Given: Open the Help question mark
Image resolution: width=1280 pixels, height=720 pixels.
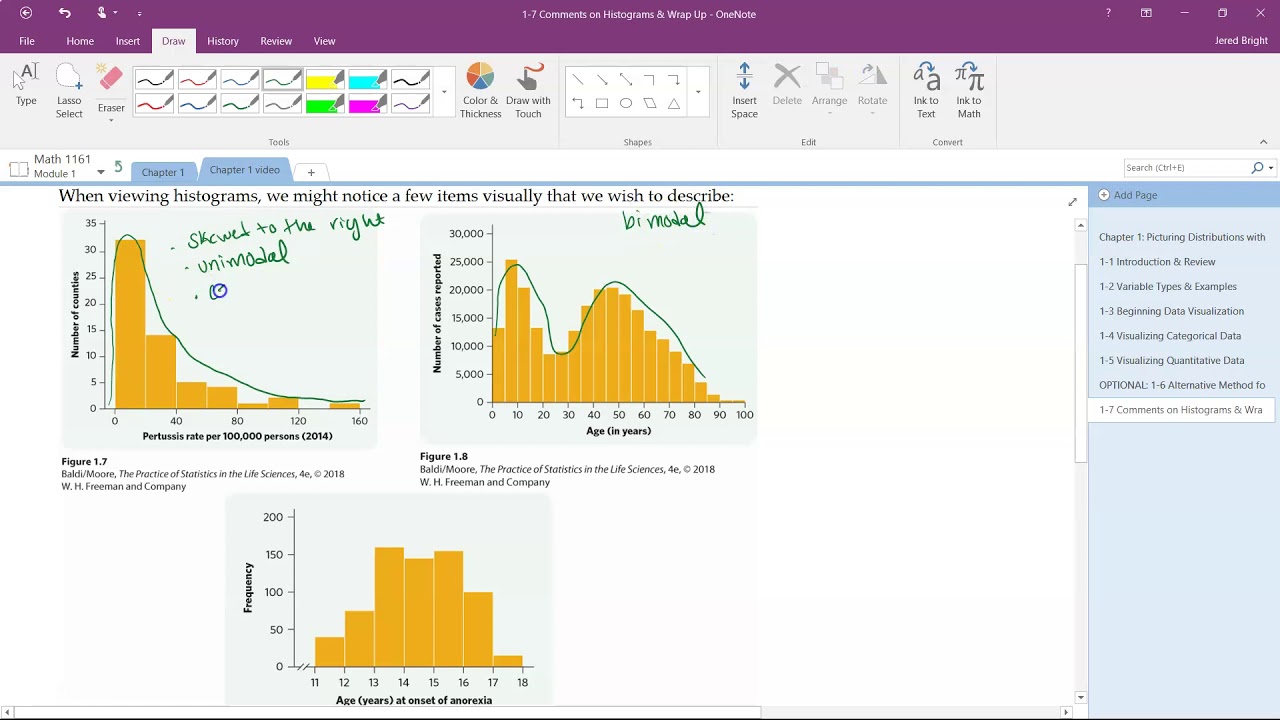Looking at the screenshot, I should pyautogui.click(x=1108, y=13).
